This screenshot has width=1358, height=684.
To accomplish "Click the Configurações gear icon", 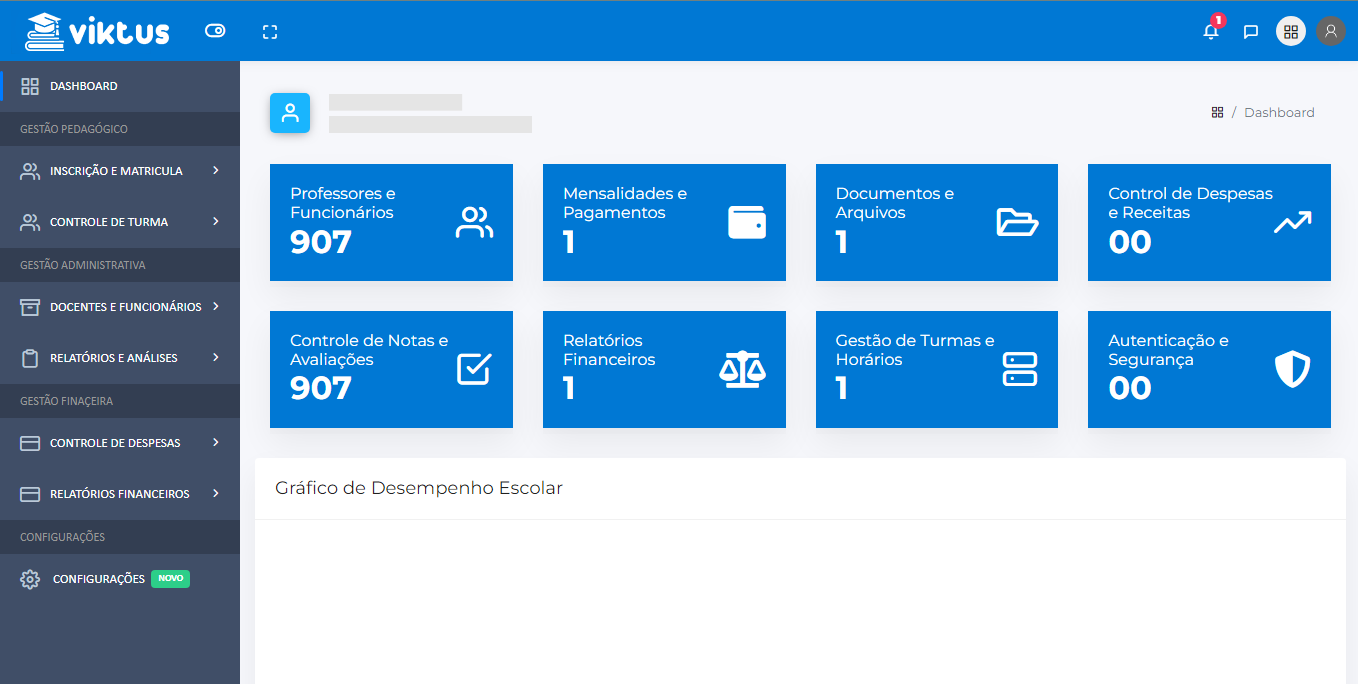I will pyautogui.click(x=30, y=579).
